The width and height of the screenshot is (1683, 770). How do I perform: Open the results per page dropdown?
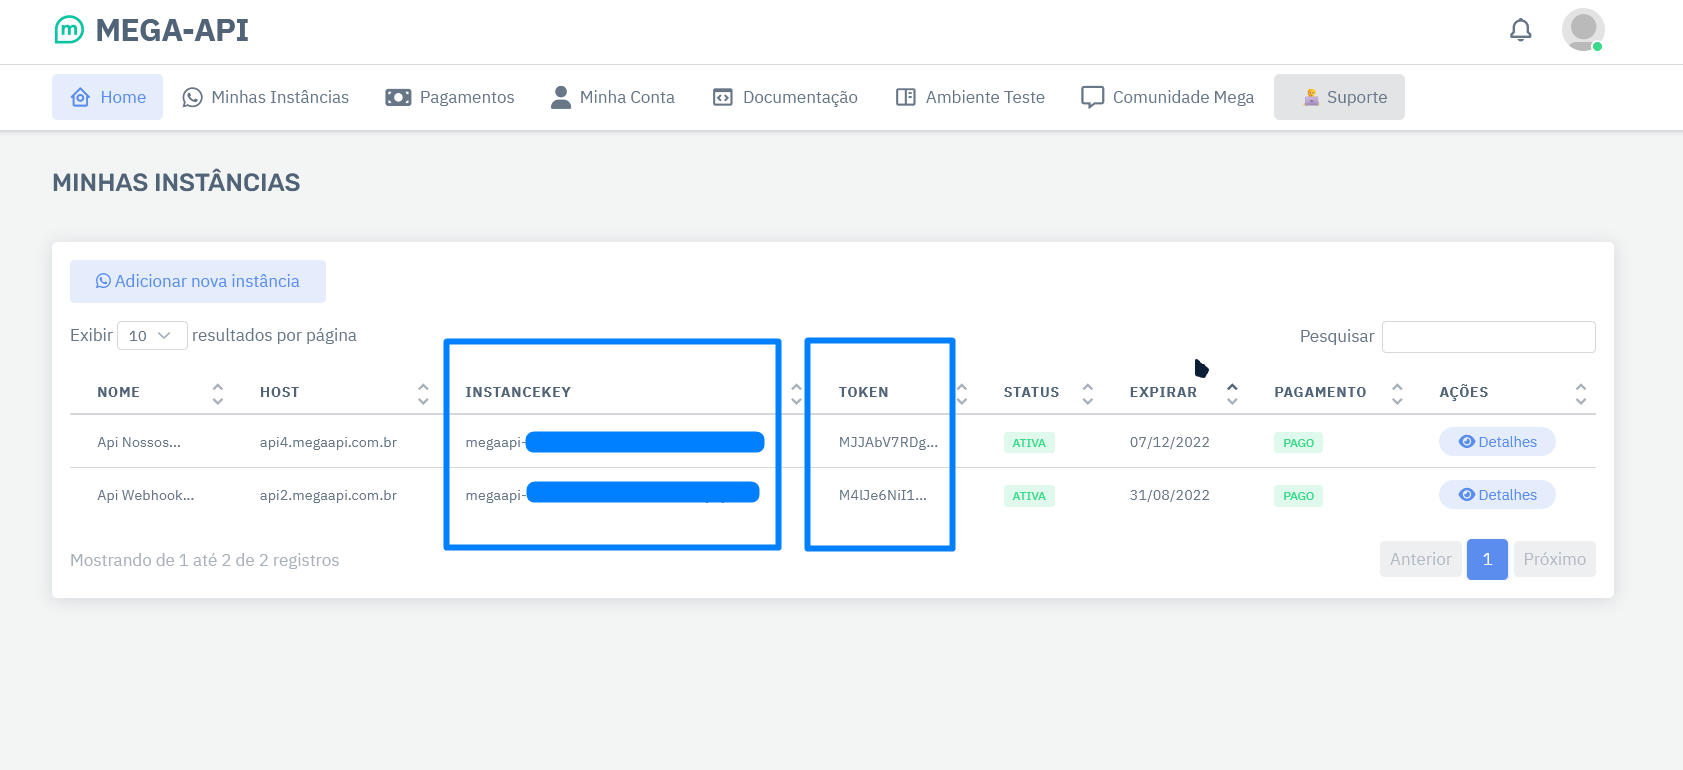pyautogui.click(x=152, y=336)
